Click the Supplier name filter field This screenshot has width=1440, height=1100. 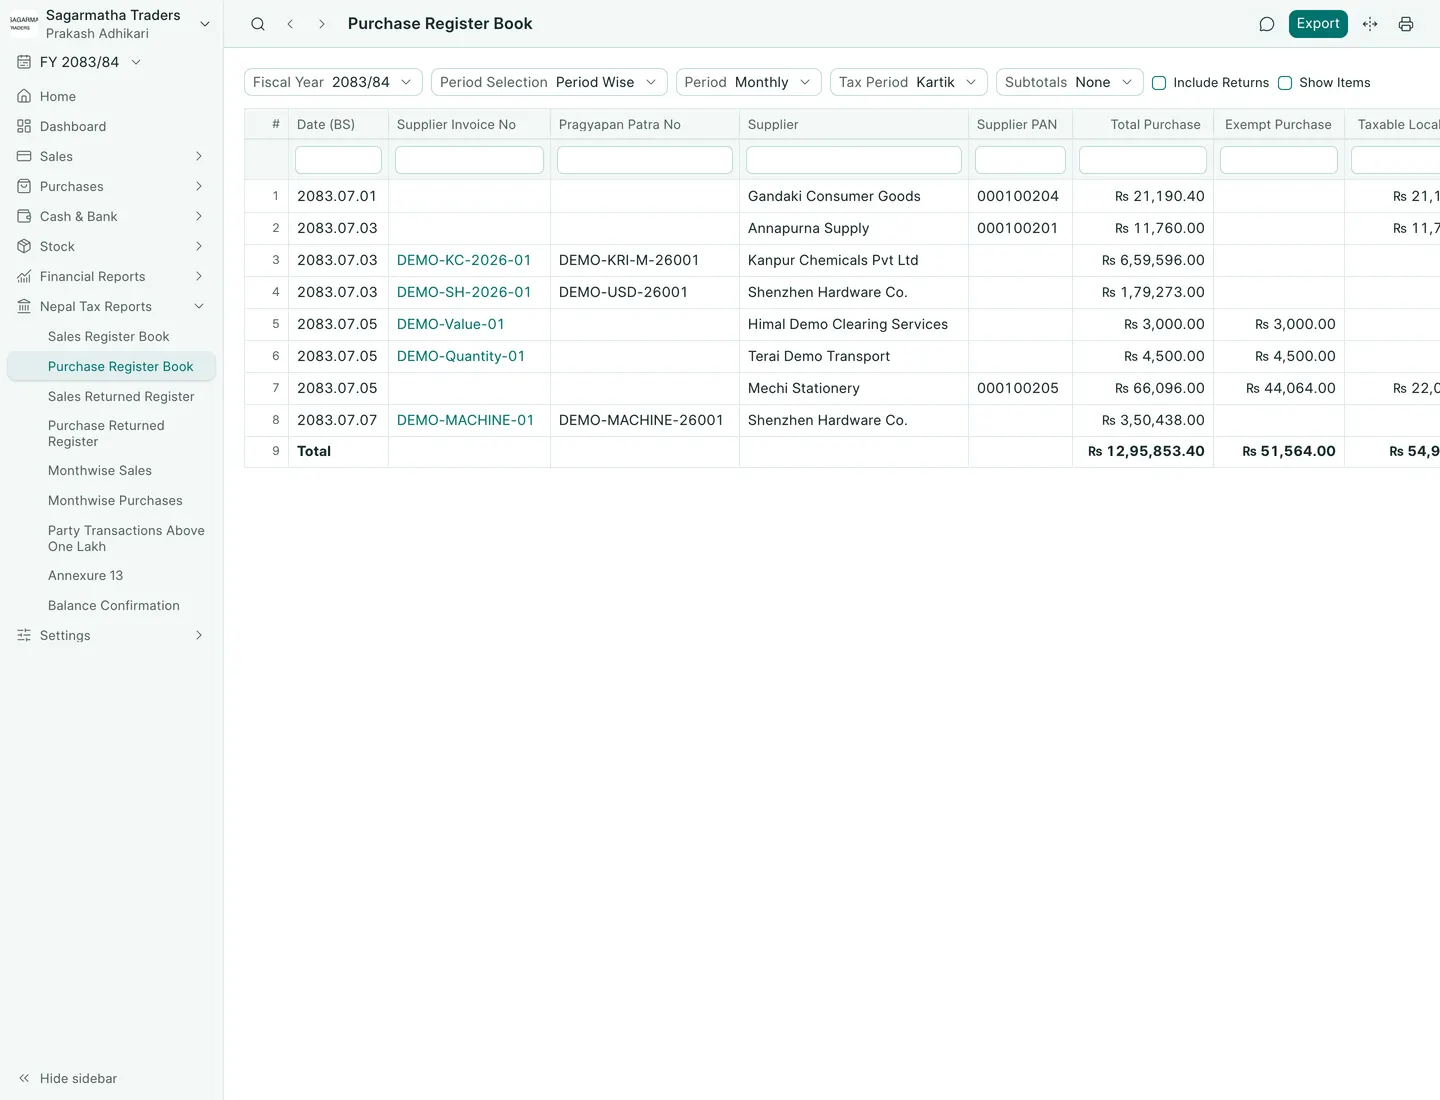[x=854, y=160]
